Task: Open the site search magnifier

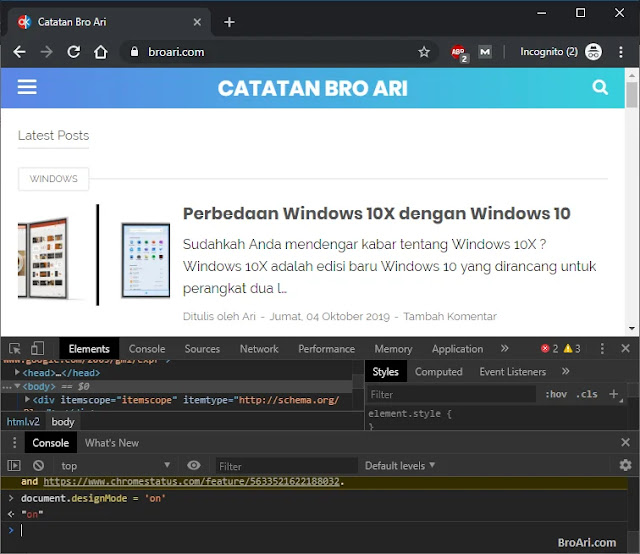Action: 600,87
